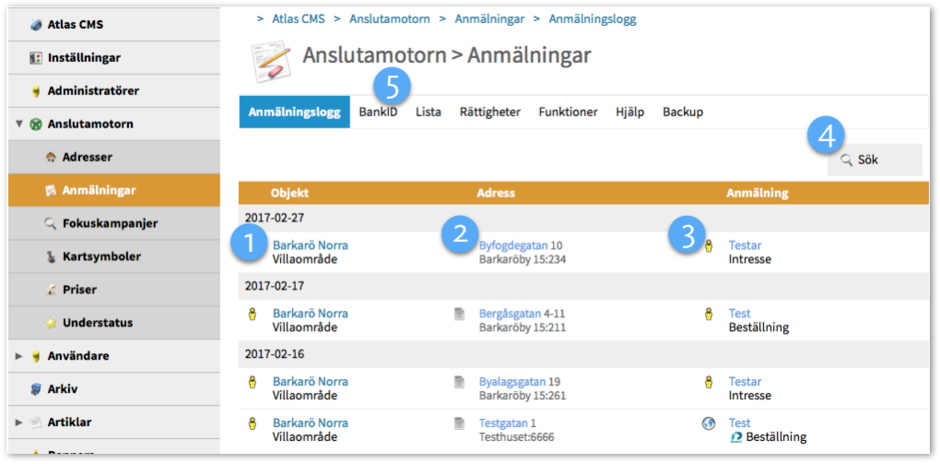Click the Adresser house icon
This screenshot has height=464, width=940.
pos(51,157)
